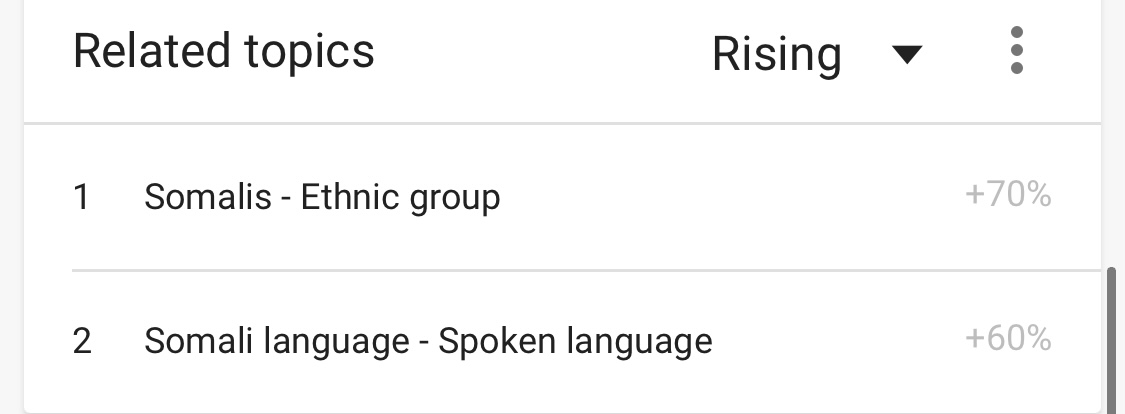The height and width of the screenshot is (414, 1125).
Task: Click the downward triangle arrow beside Rising
Action: pos(906,54)
